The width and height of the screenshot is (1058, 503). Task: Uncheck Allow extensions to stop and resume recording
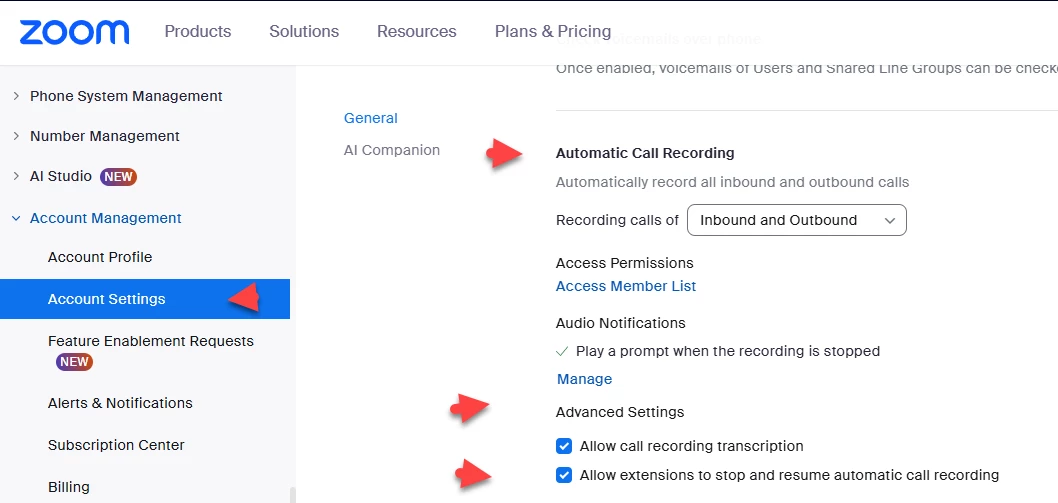(564, 475)
